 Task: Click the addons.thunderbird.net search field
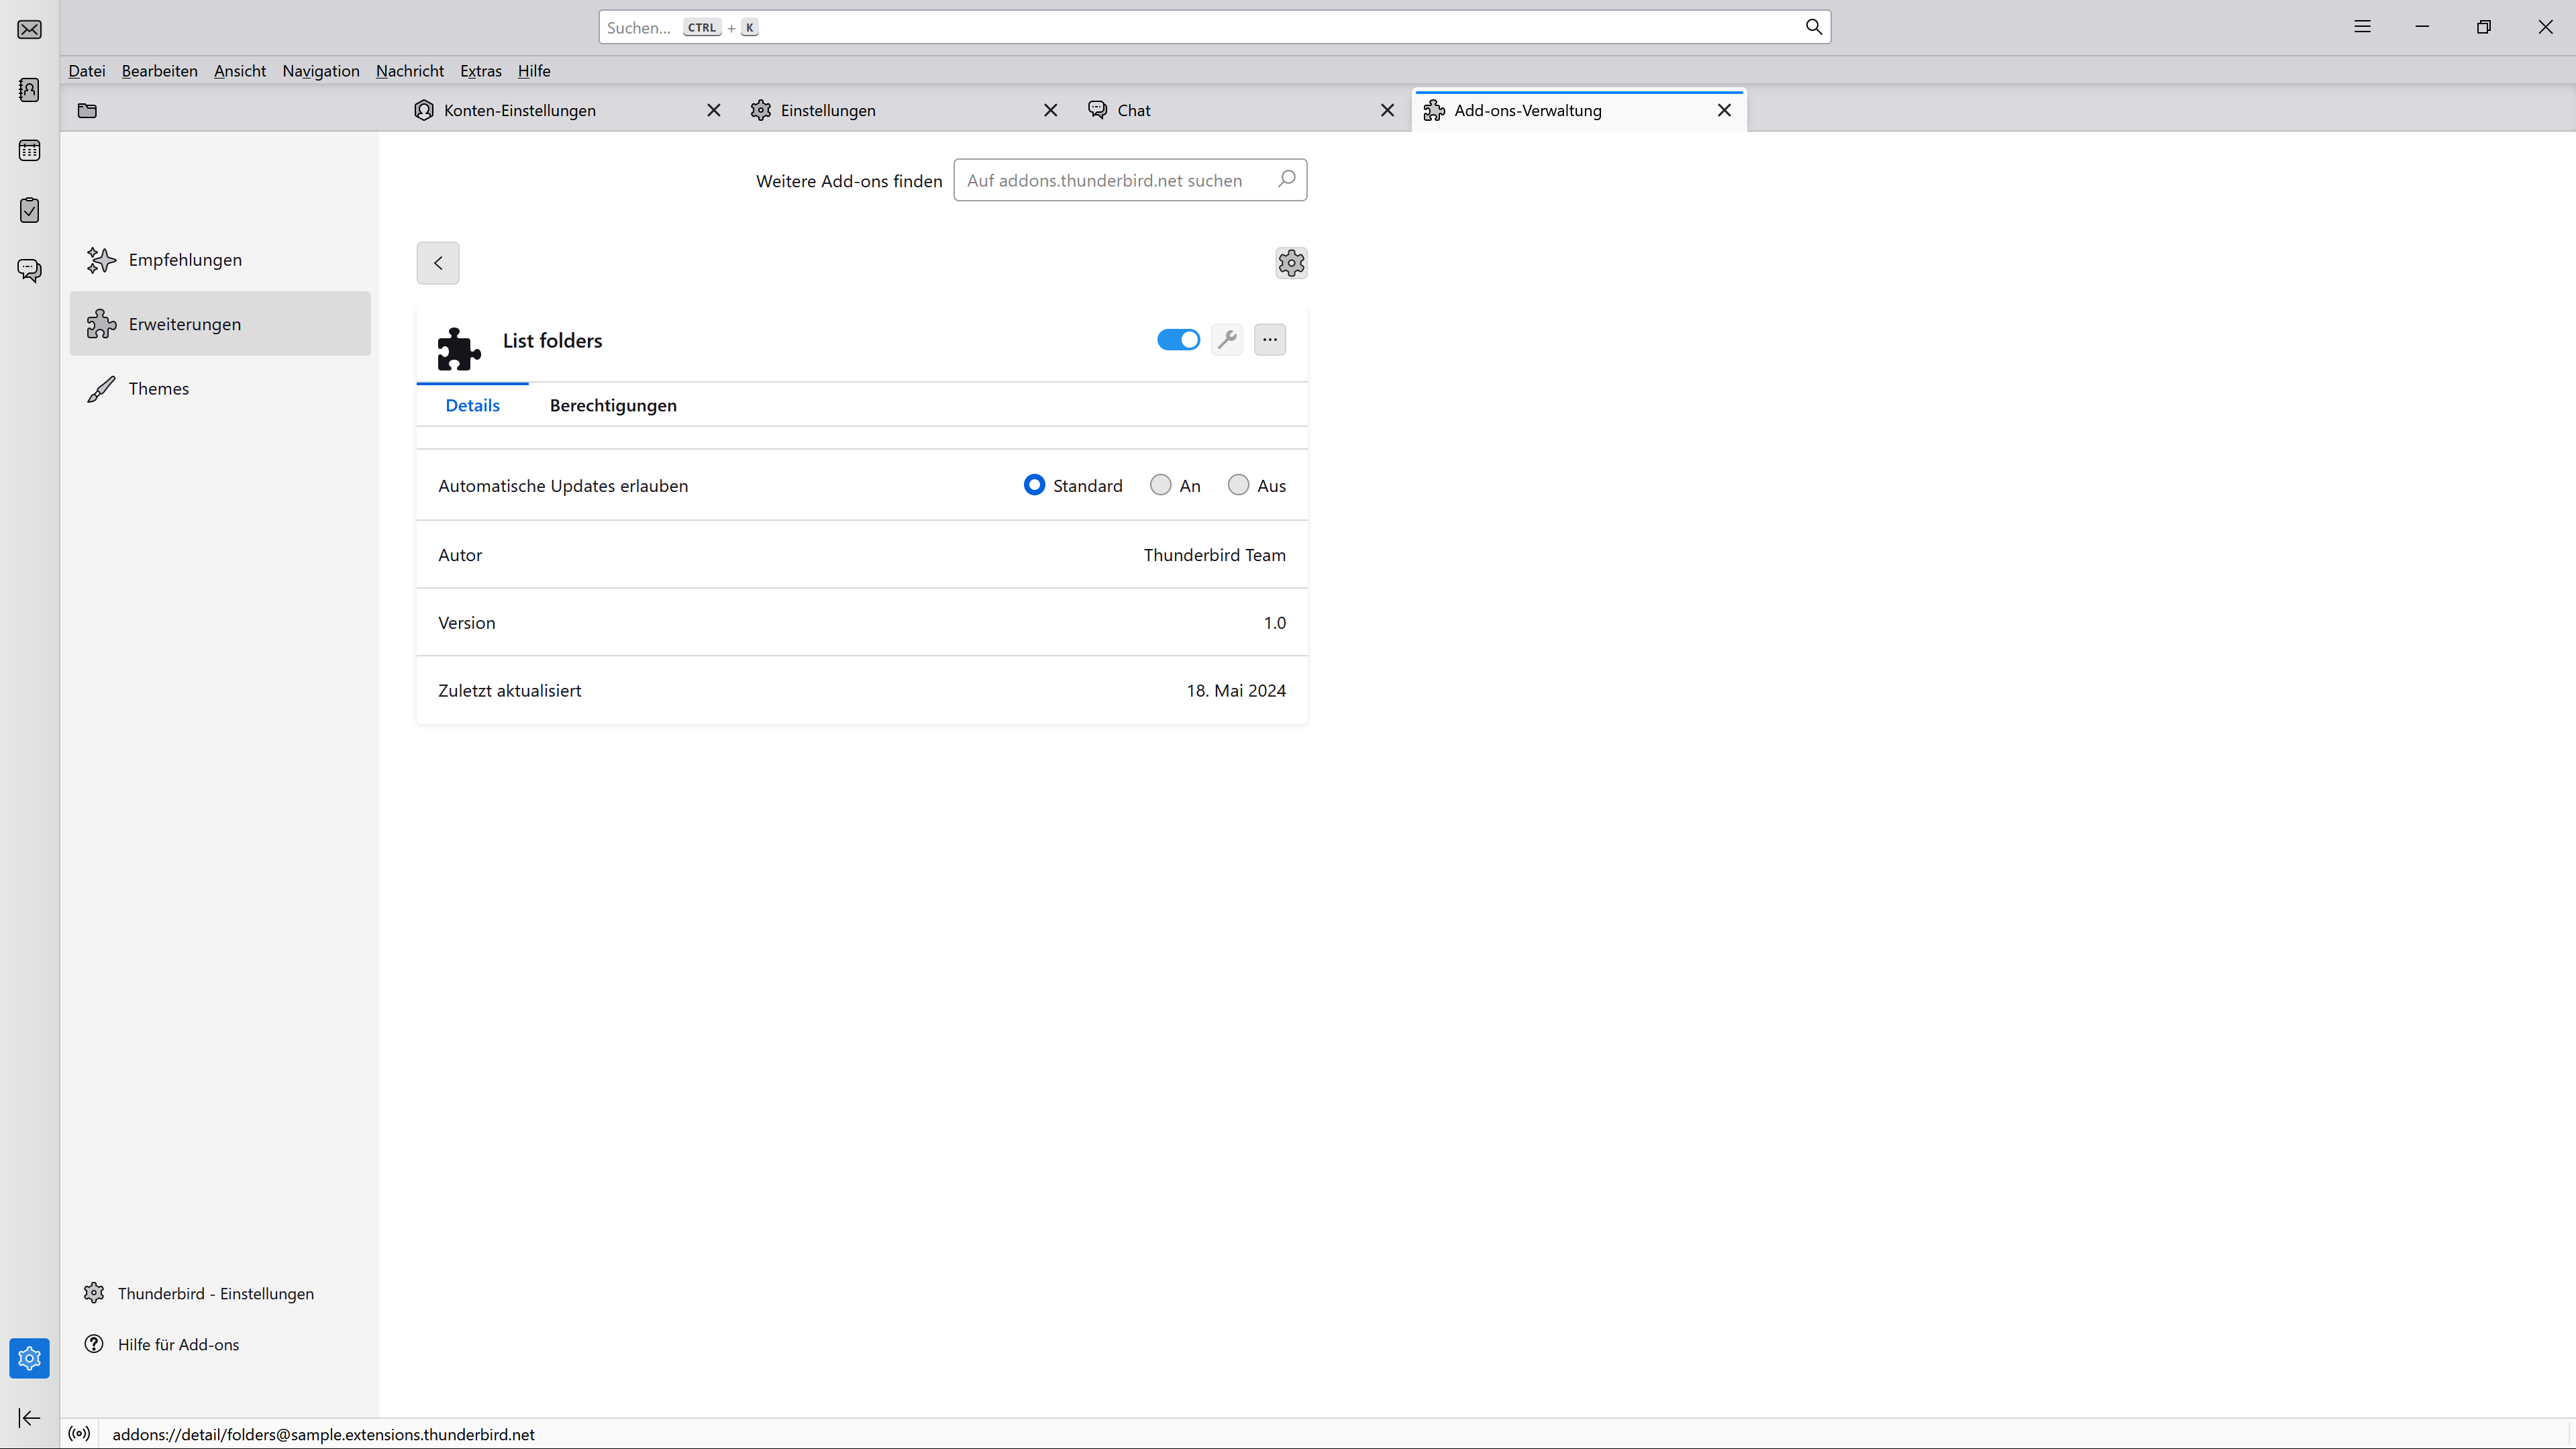point(1130,180)
